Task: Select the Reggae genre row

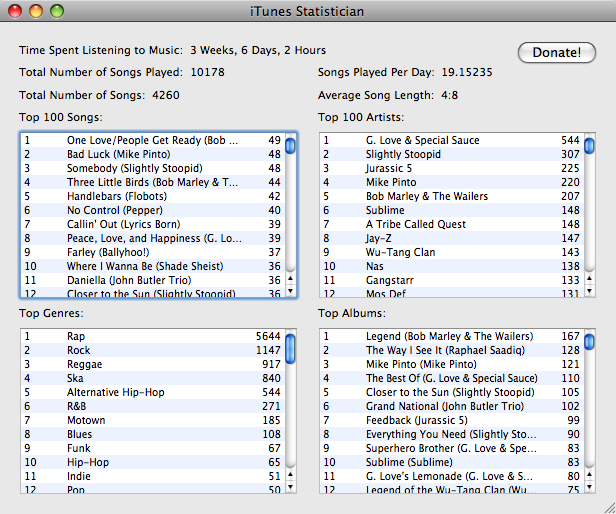Action: [153, 364]
